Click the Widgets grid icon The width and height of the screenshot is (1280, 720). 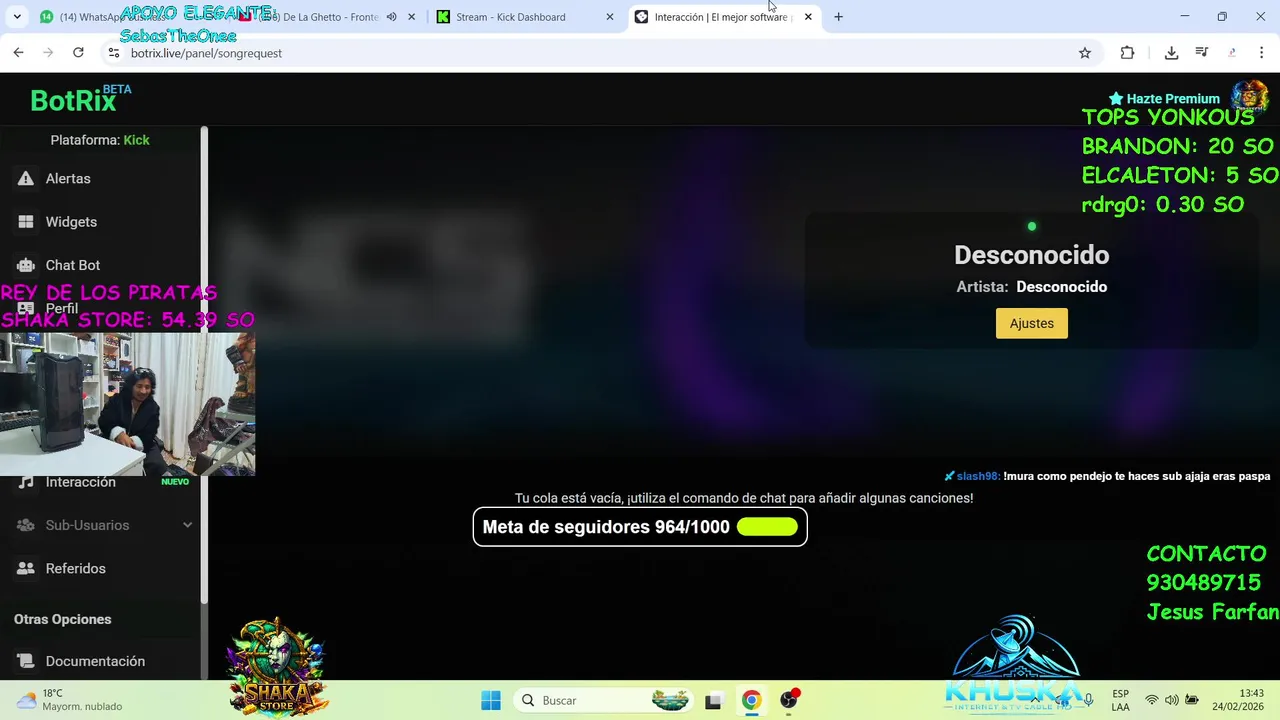(x=26, y=222)
